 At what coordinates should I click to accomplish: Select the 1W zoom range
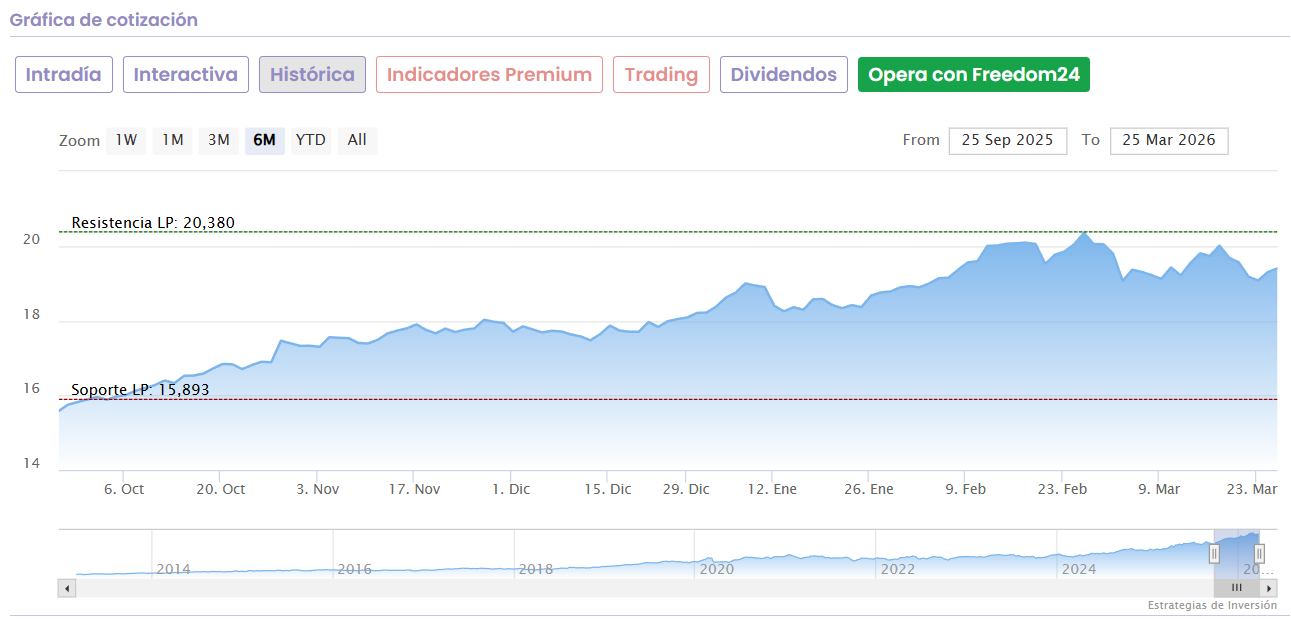126,140
